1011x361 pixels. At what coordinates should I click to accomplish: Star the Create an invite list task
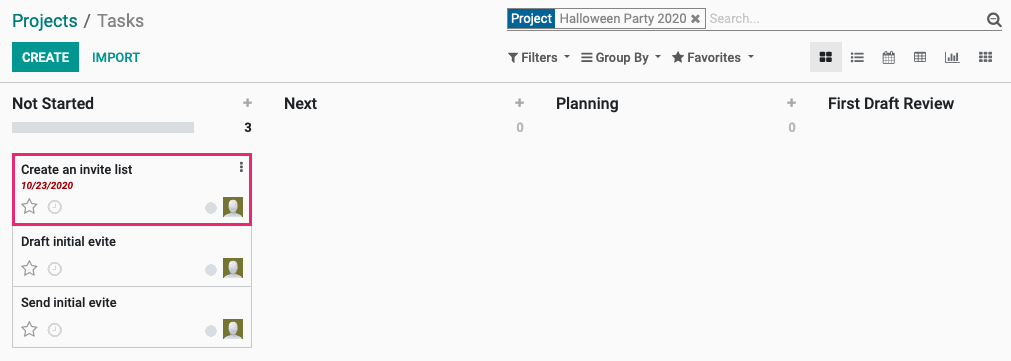click(30, 207)
